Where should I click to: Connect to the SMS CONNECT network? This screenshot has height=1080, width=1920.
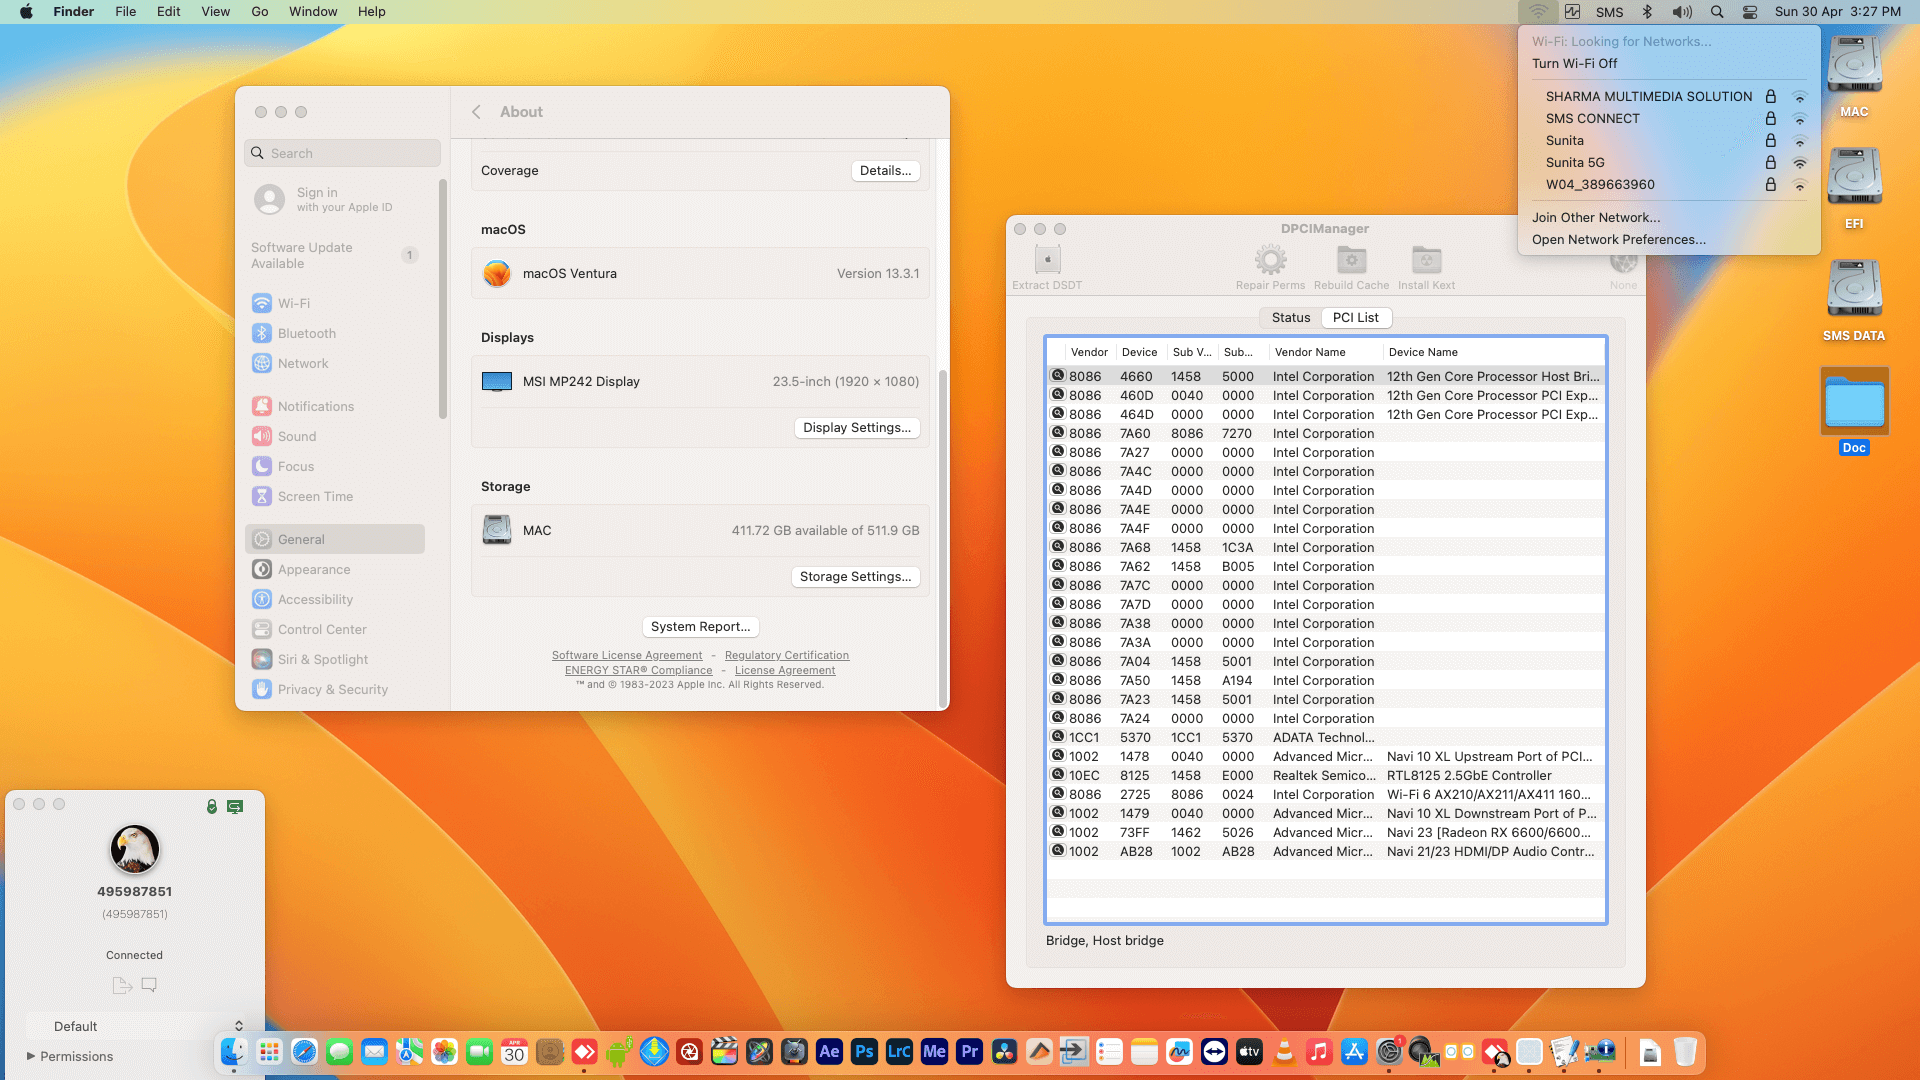[x=1669, y=118]
